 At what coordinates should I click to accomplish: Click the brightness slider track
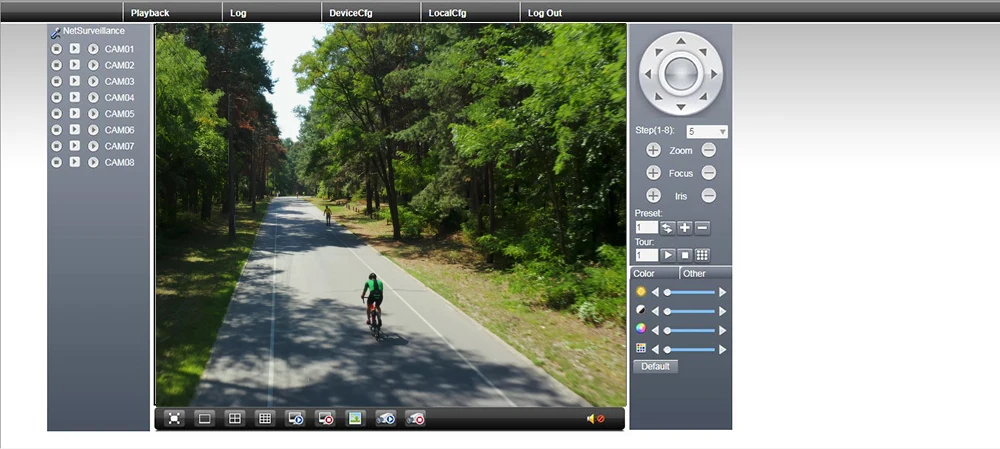click(690, 292)
